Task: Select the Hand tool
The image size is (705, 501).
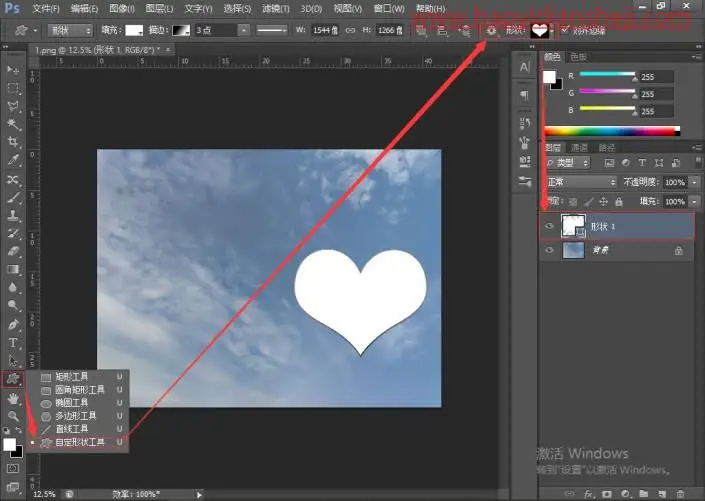Action: (13, 398)
